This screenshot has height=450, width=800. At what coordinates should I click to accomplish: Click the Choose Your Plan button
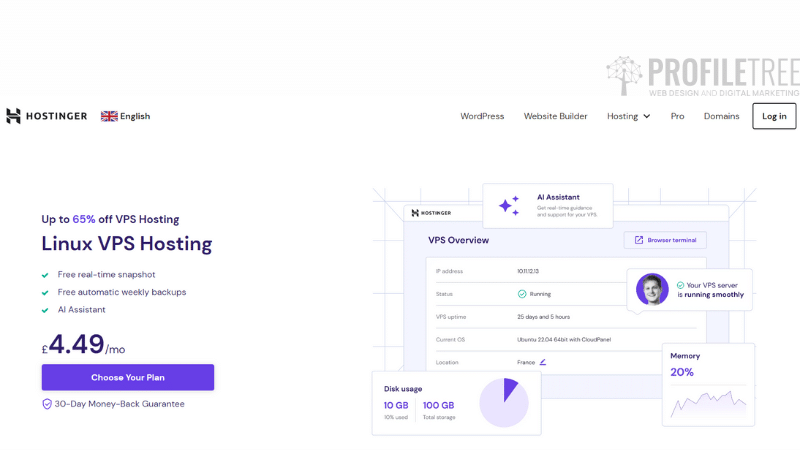coord(128,378)
